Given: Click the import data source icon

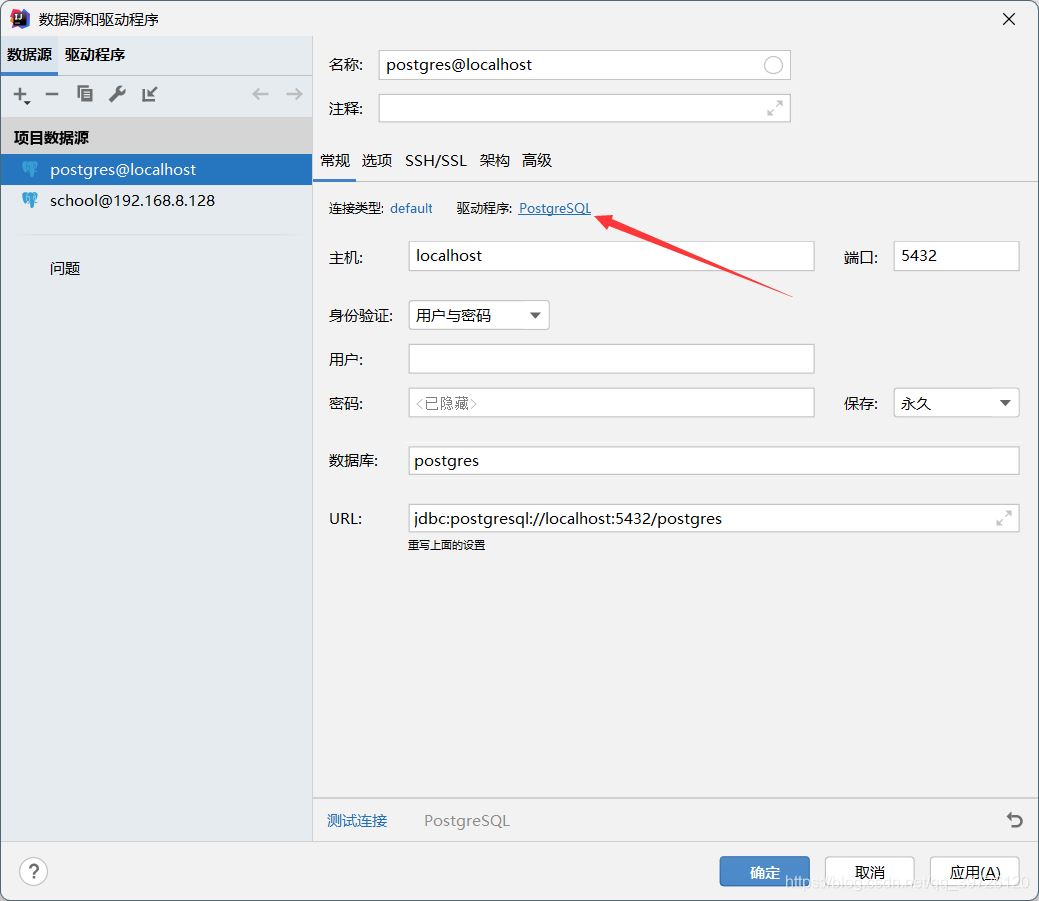Looking at the screenshot, I should pyautogui.click(x=149, y=94).
